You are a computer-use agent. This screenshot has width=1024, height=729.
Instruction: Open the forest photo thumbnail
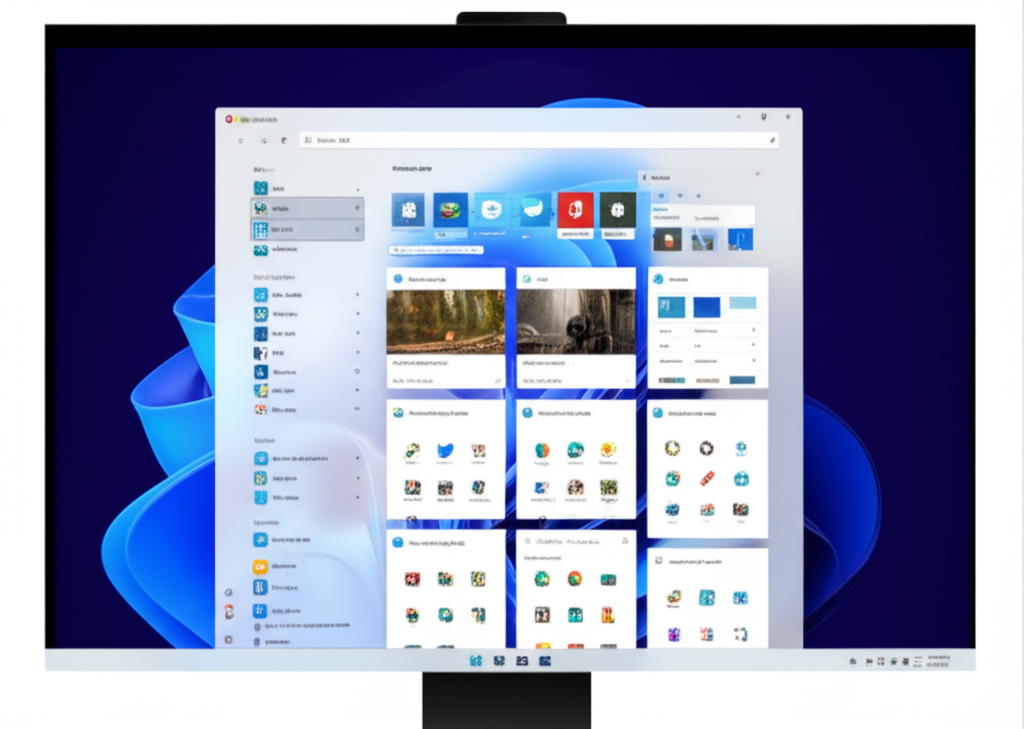445,321
